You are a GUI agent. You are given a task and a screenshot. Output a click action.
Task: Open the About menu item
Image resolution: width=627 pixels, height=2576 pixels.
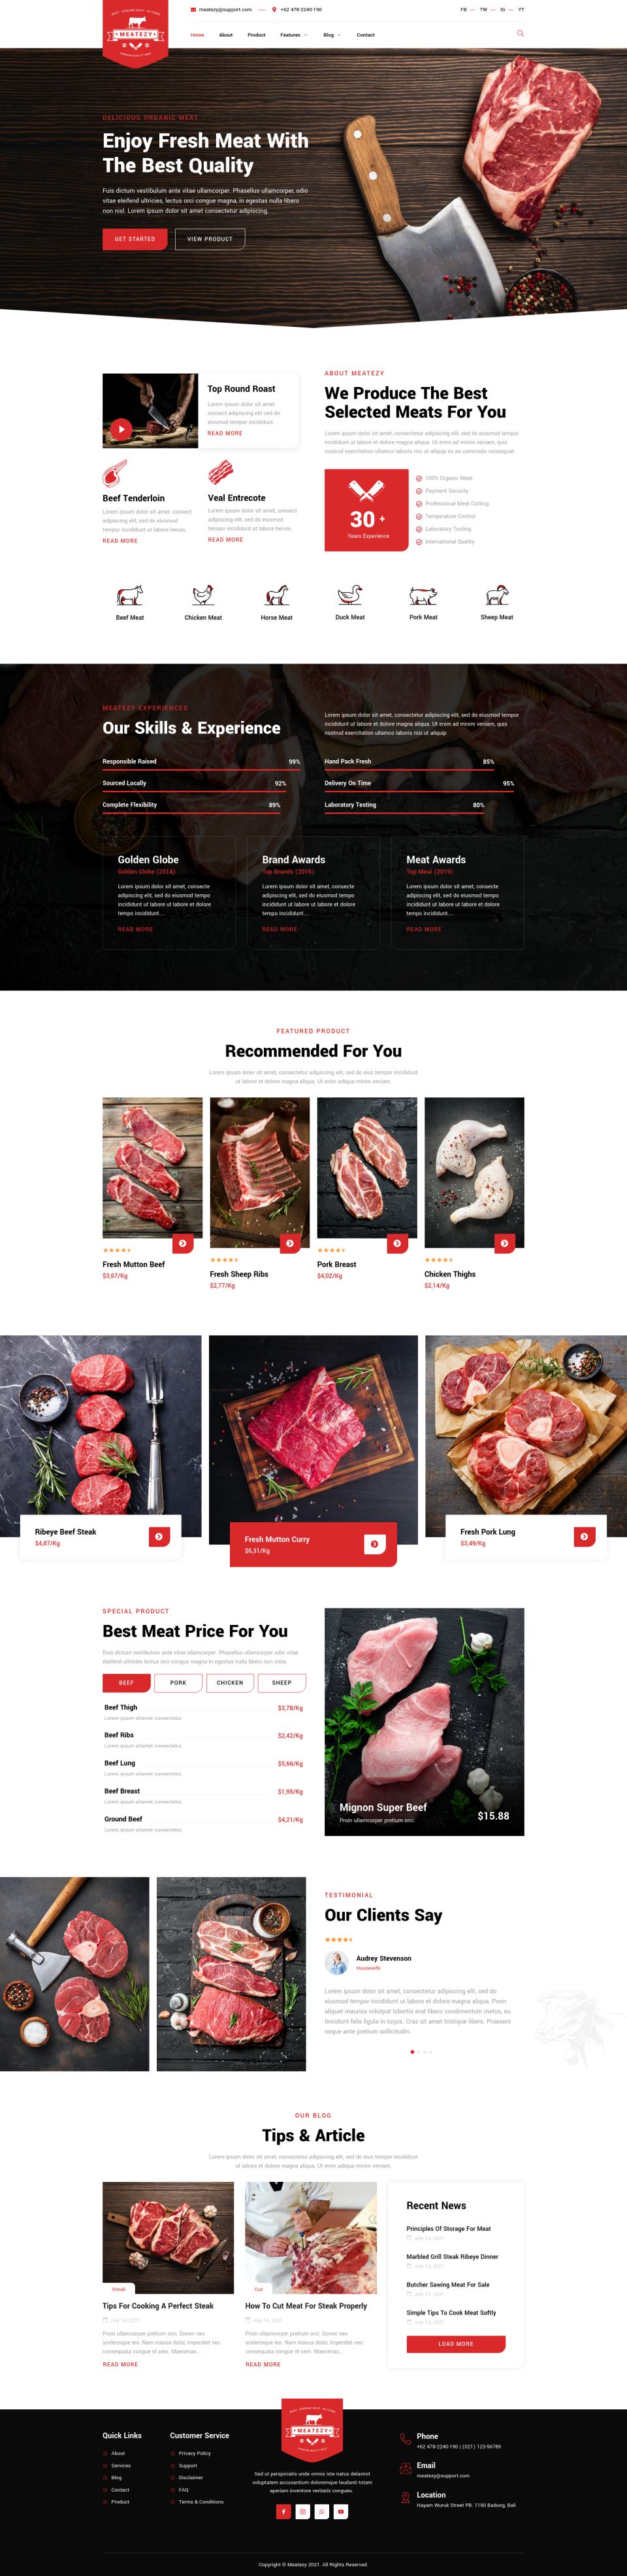(x=226, y=35)
